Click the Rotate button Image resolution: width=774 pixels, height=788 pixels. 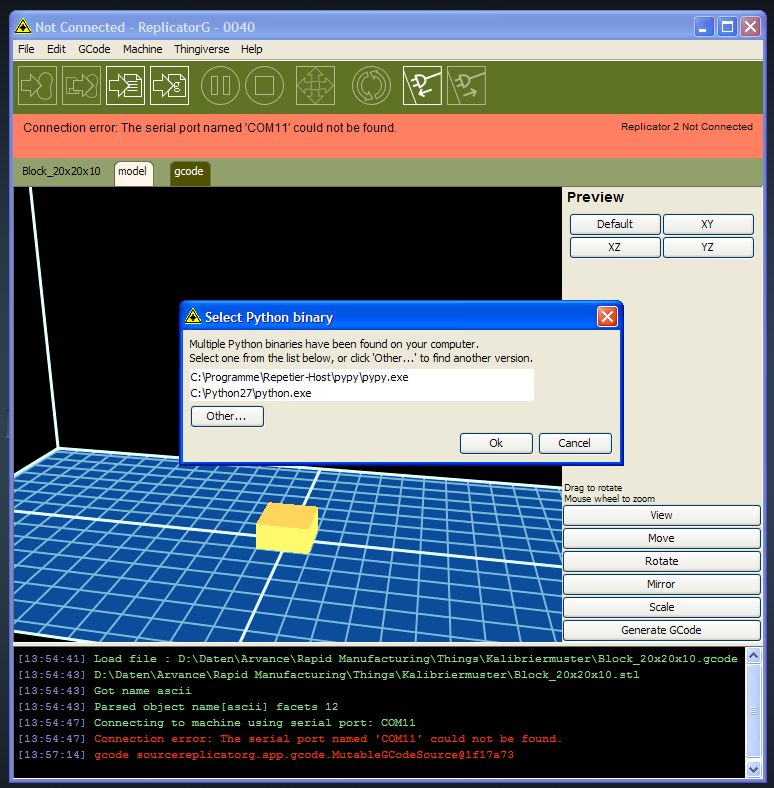pos(661,561)
